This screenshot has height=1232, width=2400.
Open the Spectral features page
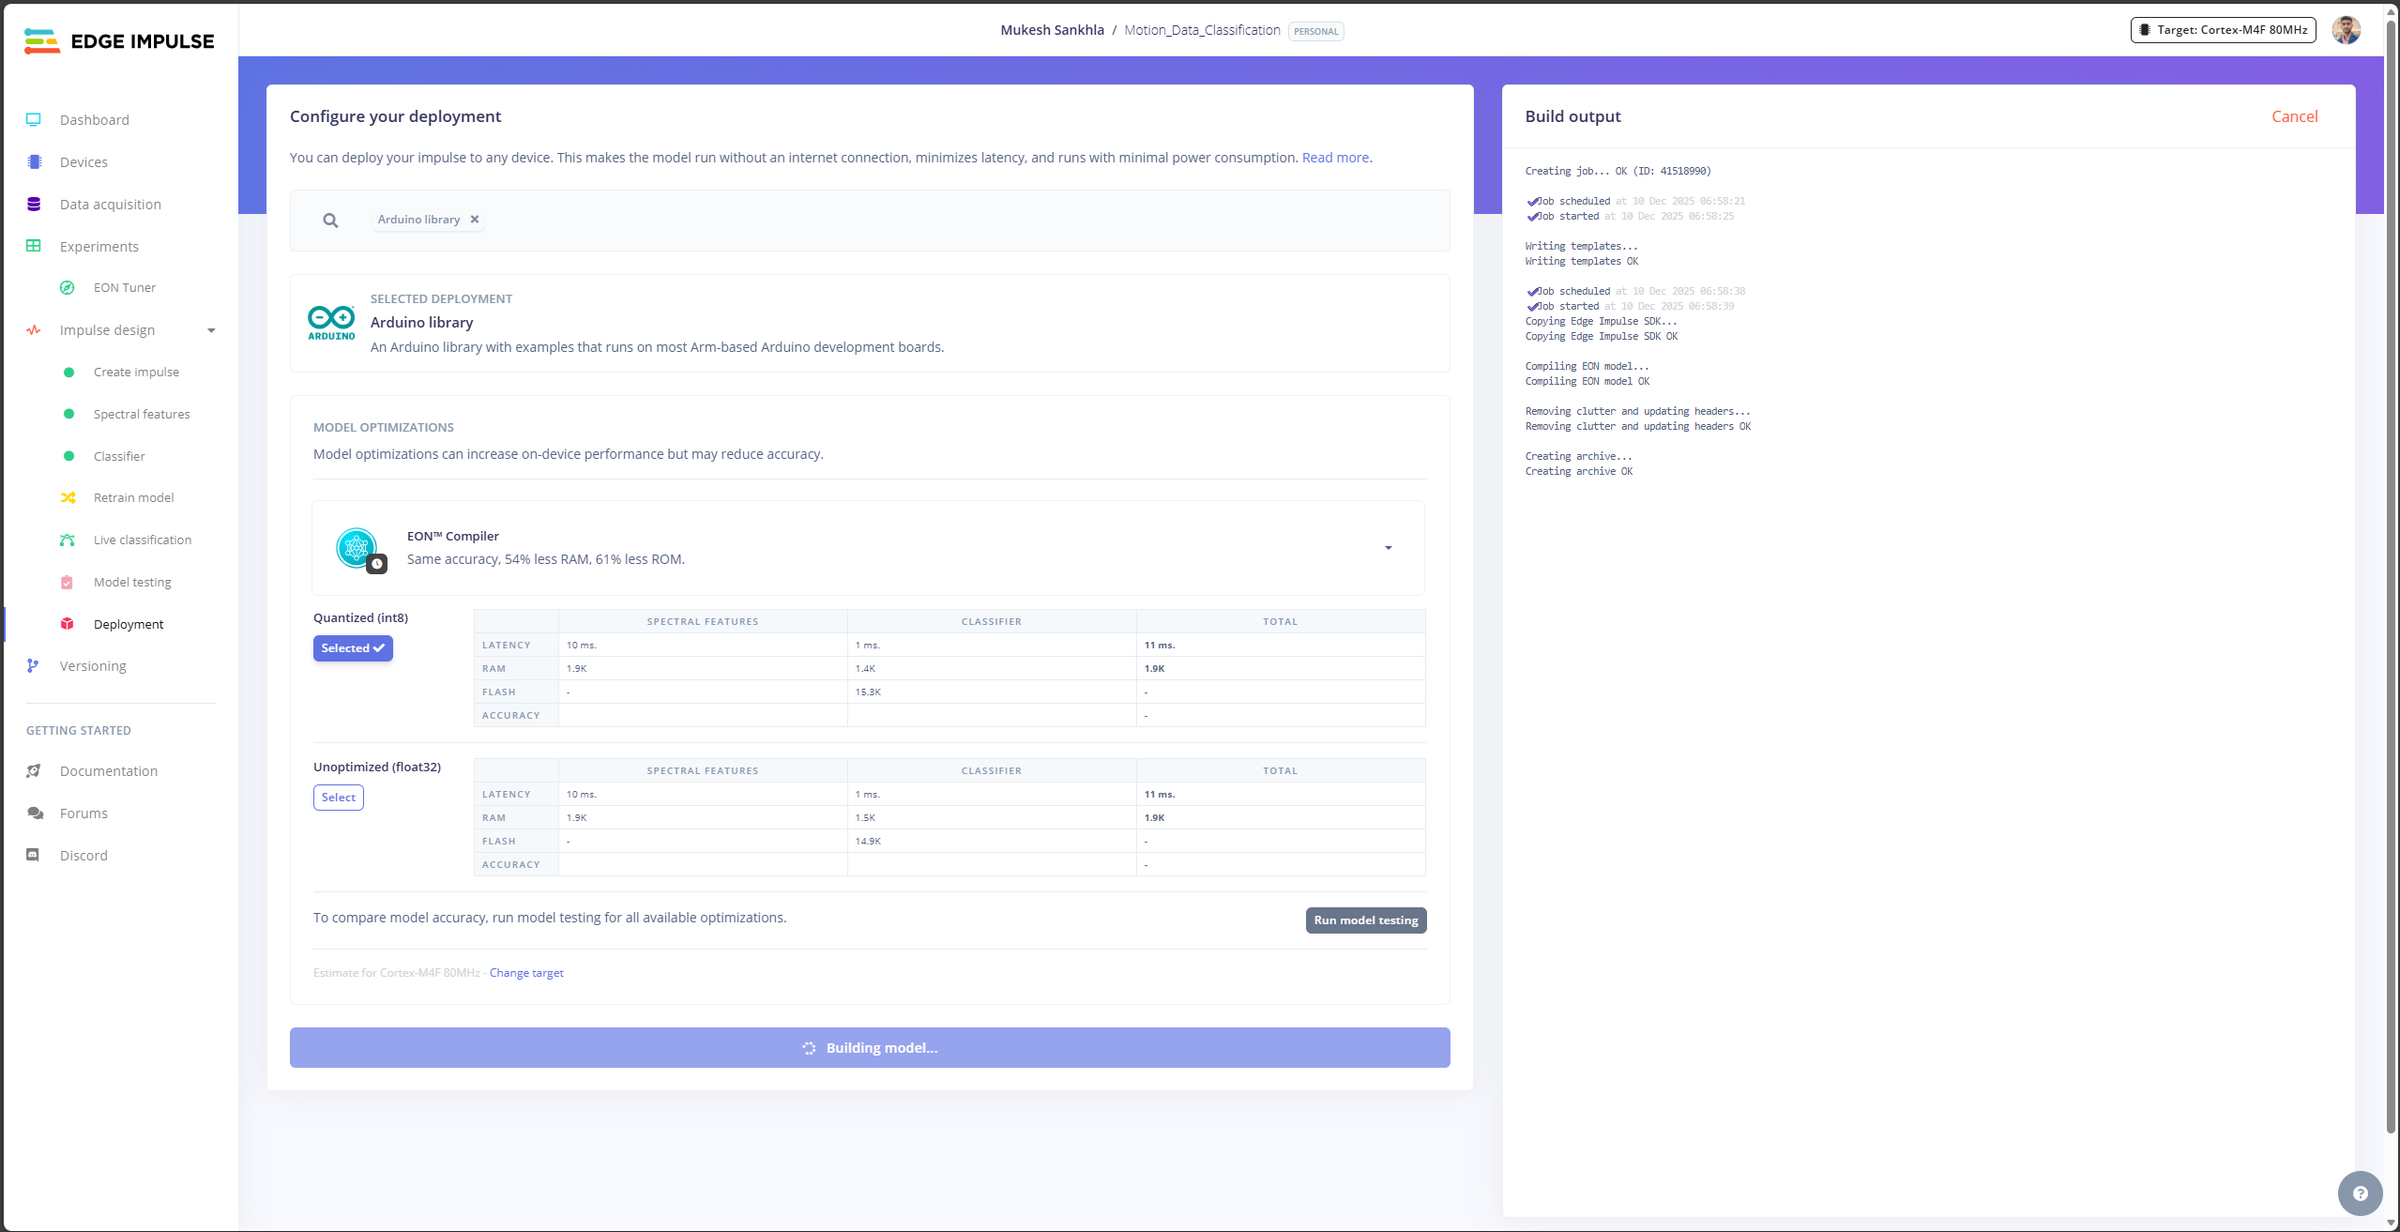pyautogui.click(x=142, y=414)
